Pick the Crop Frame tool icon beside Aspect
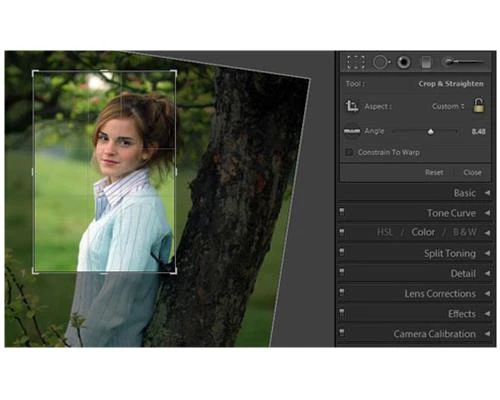The image size is (500, 400). click(x=352, y=106)
